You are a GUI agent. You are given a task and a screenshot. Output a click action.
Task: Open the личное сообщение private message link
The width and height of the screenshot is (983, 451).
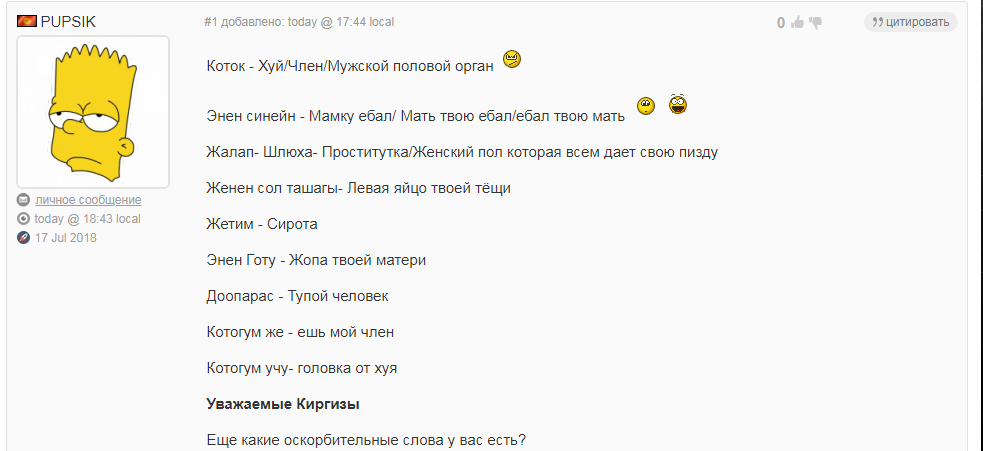[88, 200]
